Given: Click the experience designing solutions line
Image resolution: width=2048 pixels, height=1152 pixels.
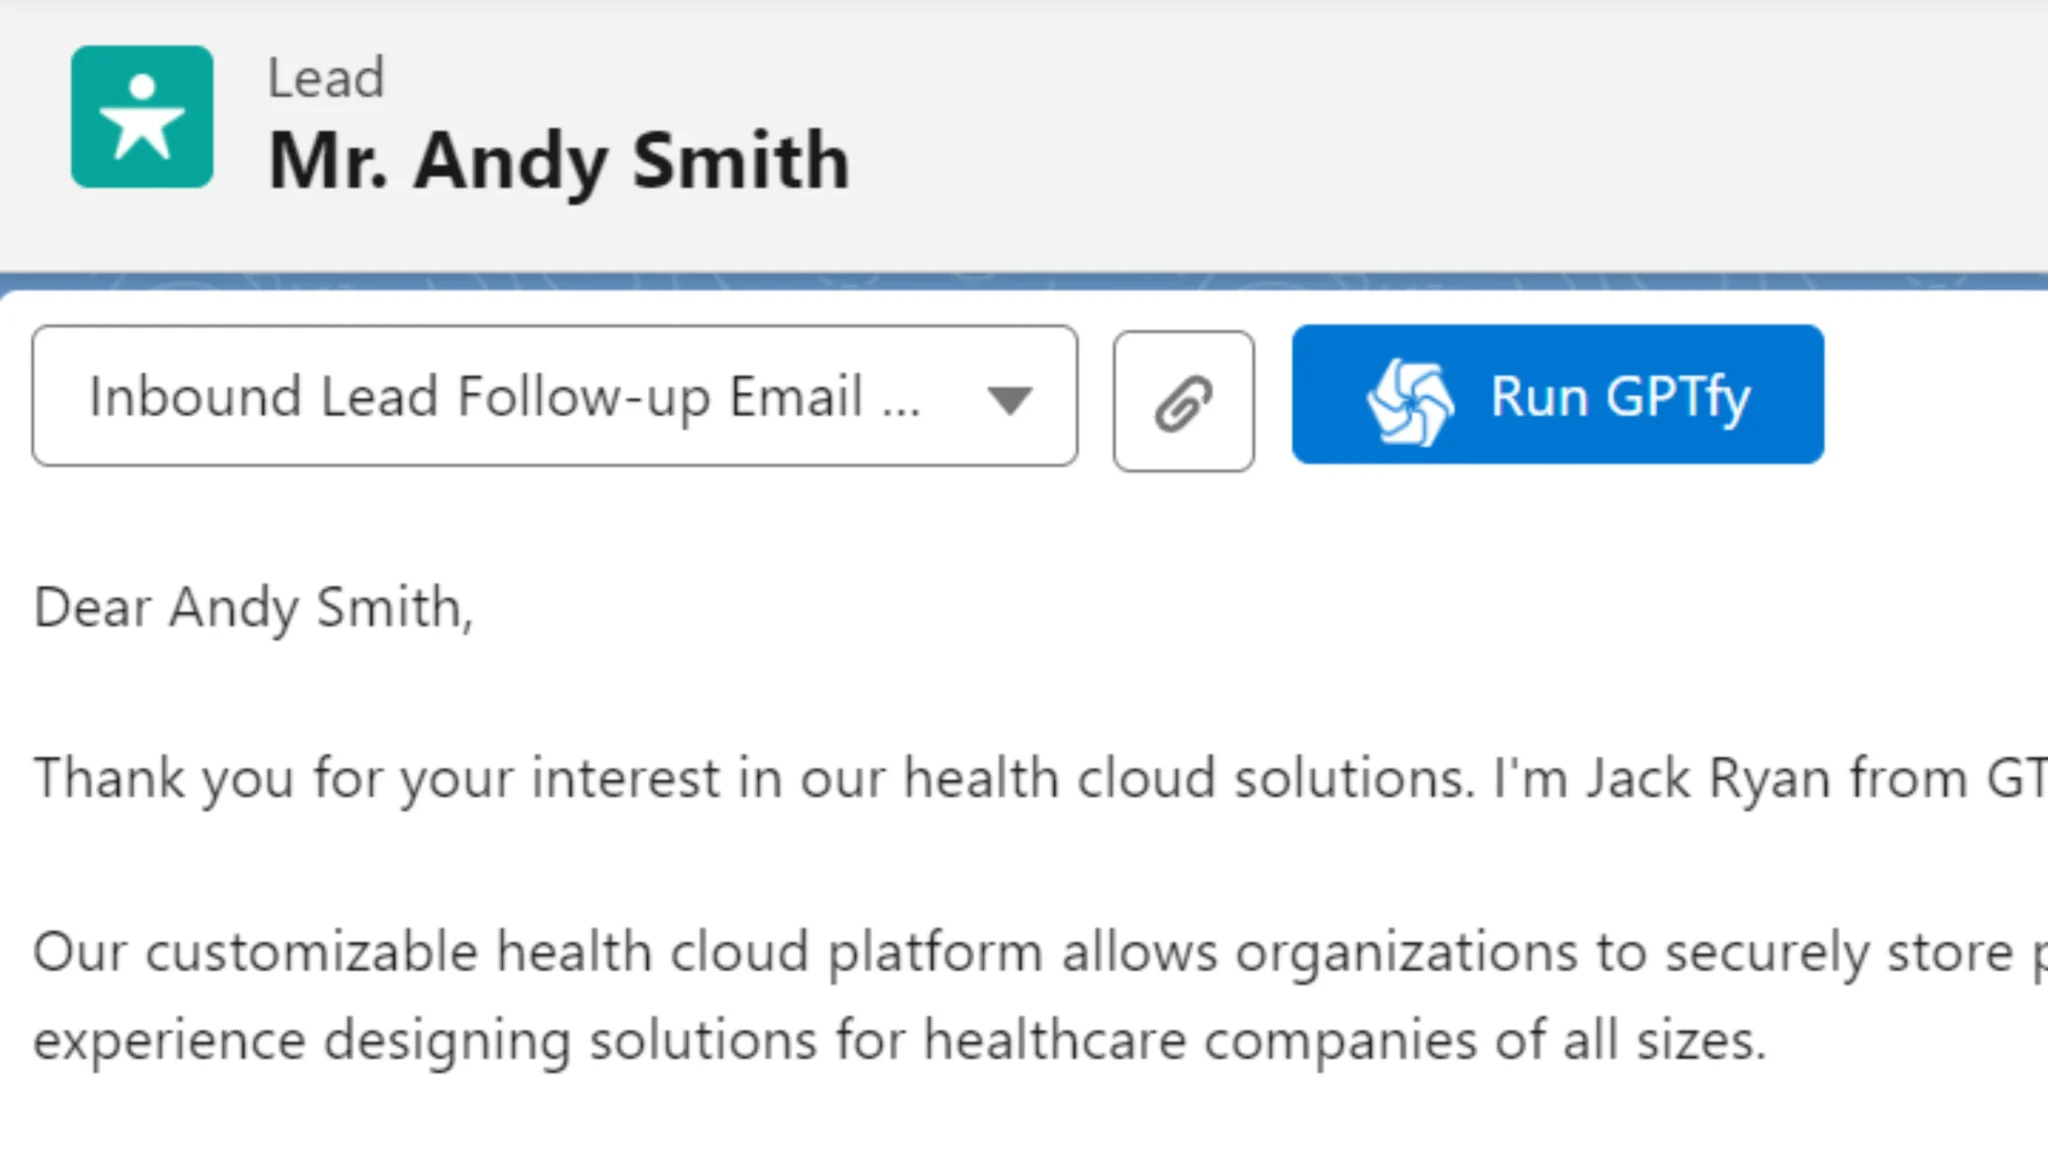Looking at the screenshot, I should coord(899,1040).
